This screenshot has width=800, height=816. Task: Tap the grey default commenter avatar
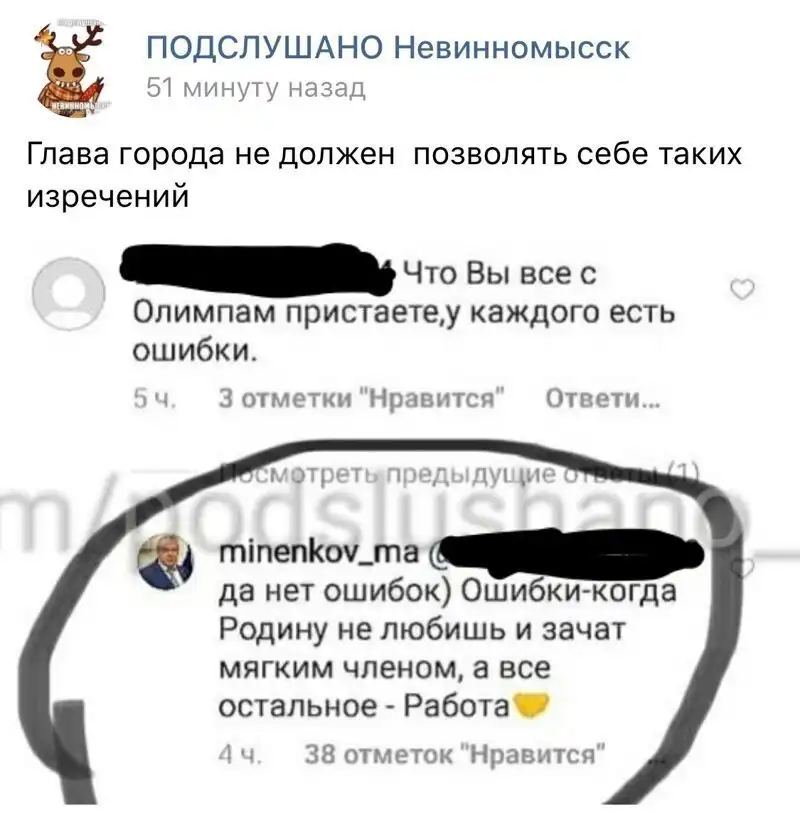(69, 294)
